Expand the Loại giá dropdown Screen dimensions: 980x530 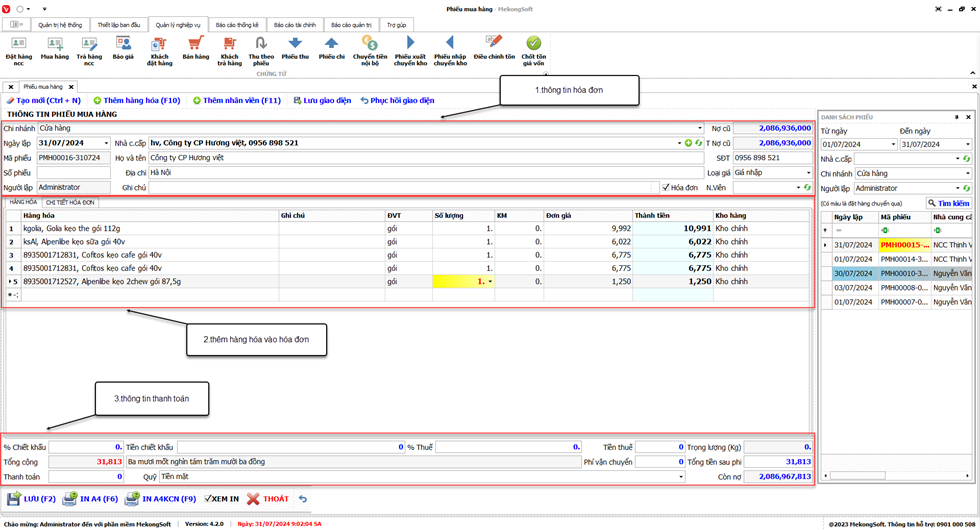[806, 172]
